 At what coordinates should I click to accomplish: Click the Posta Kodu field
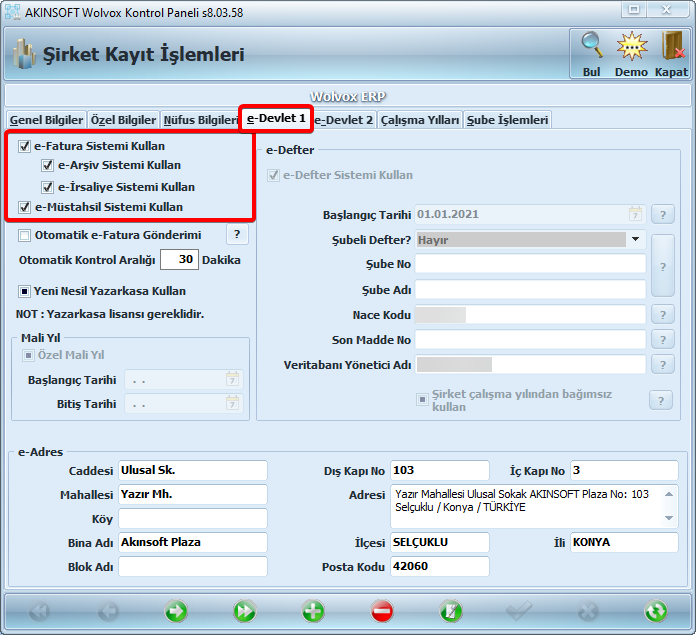[440, 566]
